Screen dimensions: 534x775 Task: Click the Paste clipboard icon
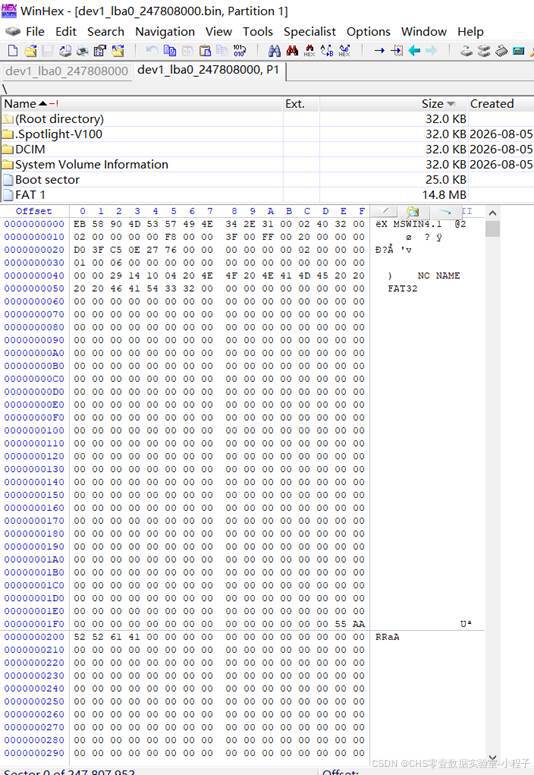(x=205, y=50)
